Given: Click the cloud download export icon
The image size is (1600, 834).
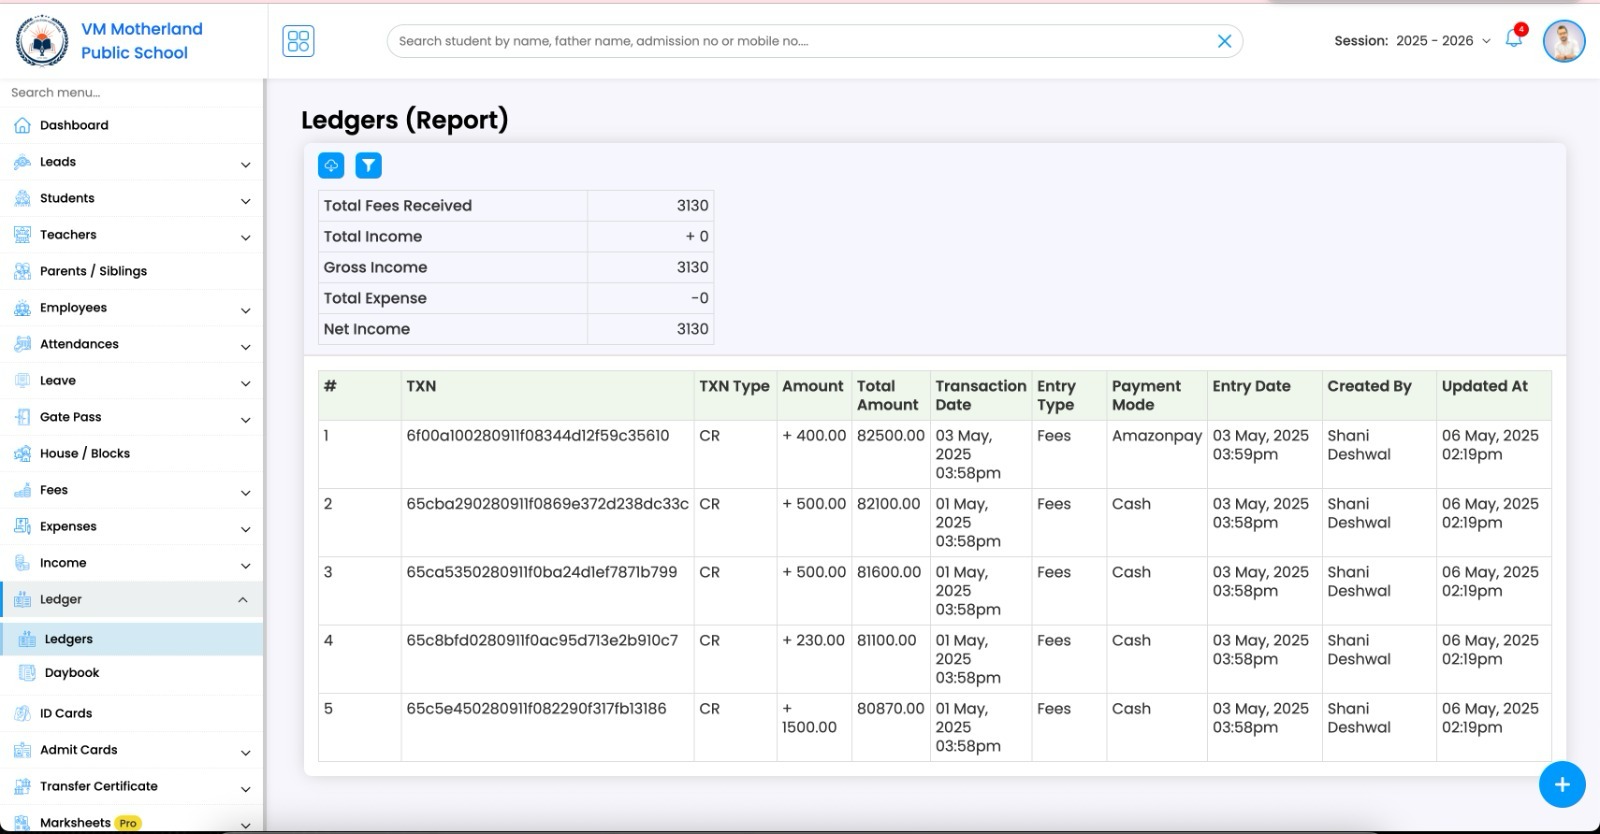Looking at the screenshot, I should pyautogui.click(x=331, y=165).
